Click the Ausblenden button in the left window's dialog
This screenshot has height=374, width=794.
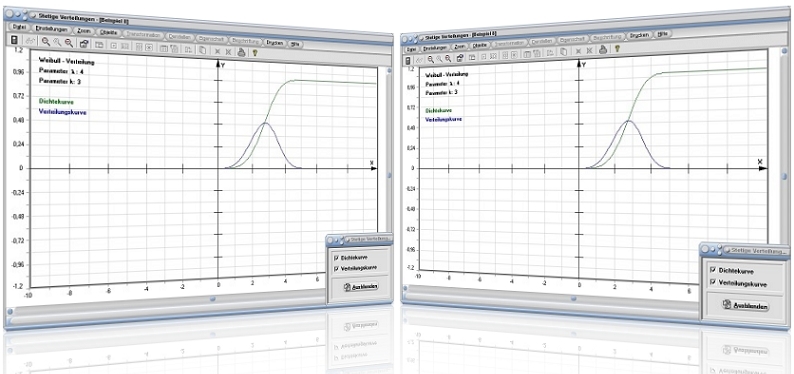[x=360, y=286]
